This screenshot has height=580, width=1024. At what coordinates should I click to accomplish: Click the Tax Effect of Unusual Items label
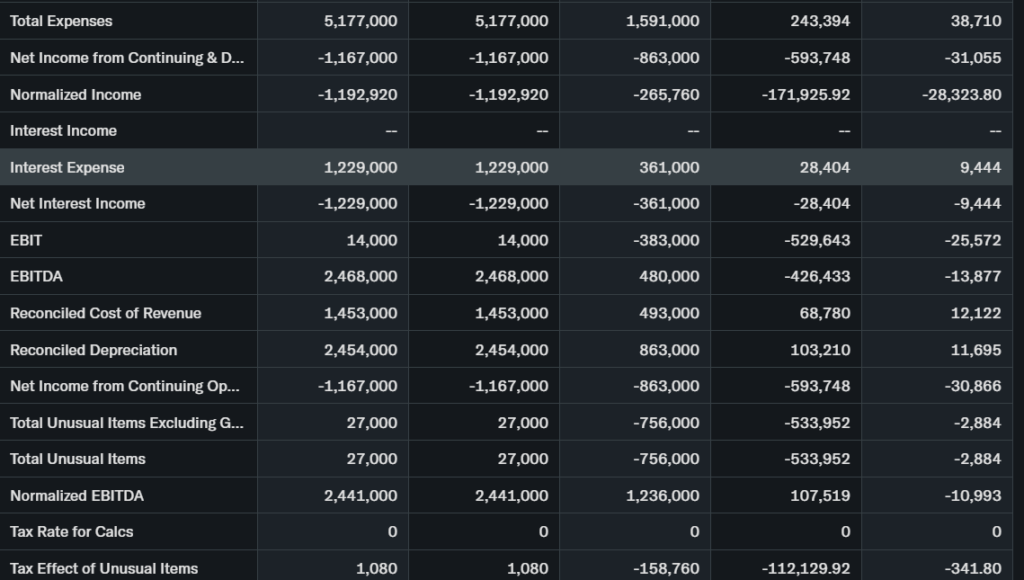(x=104, y=568)
